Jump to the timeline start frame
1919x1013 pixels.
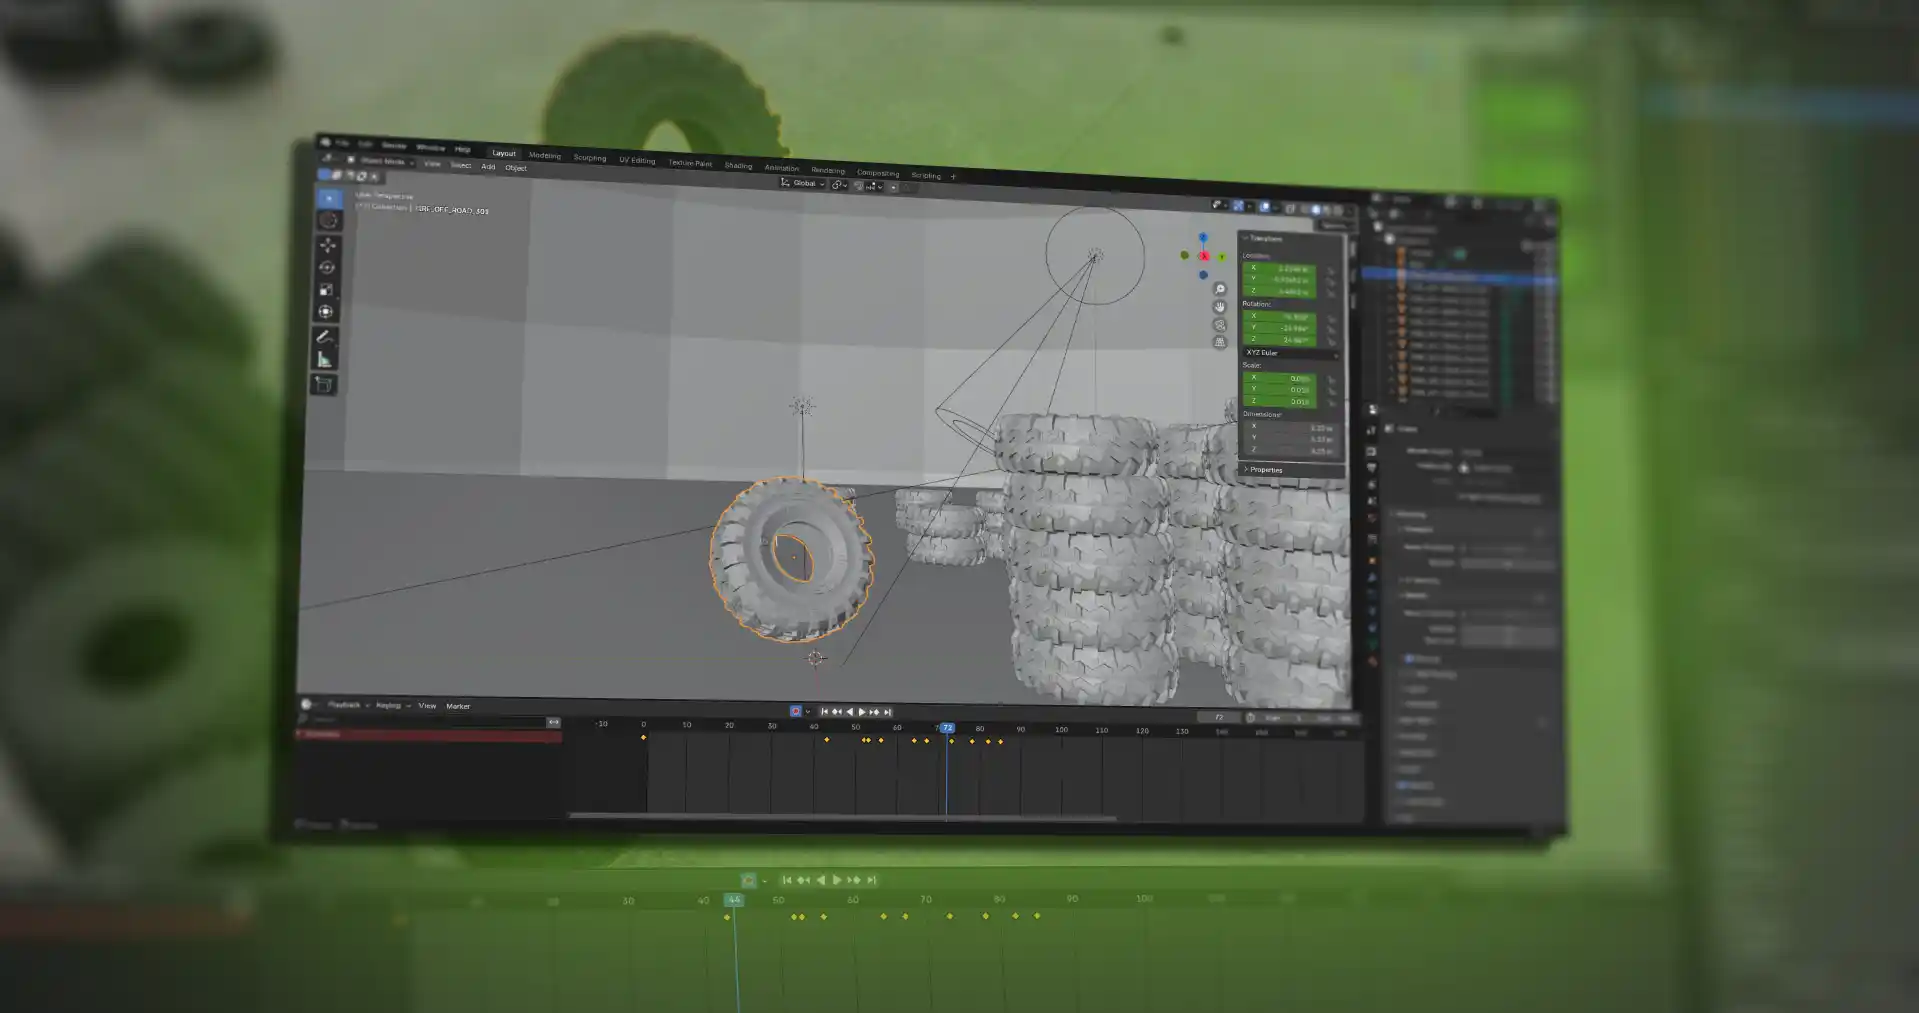824,712
